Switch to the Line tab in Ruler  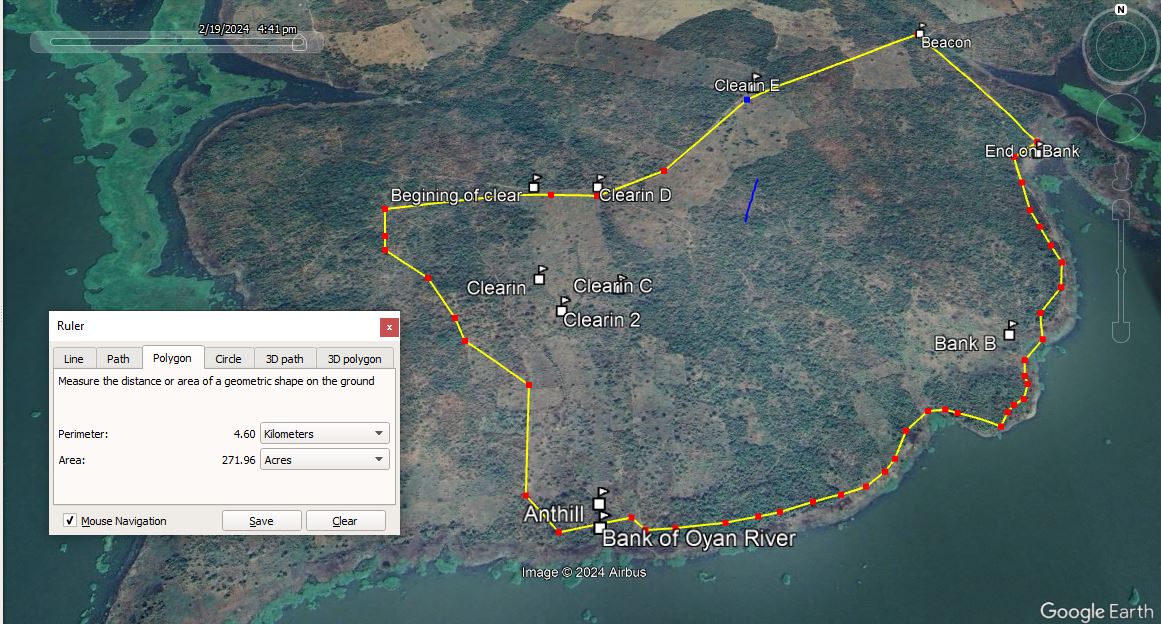[x=74, y=359]
